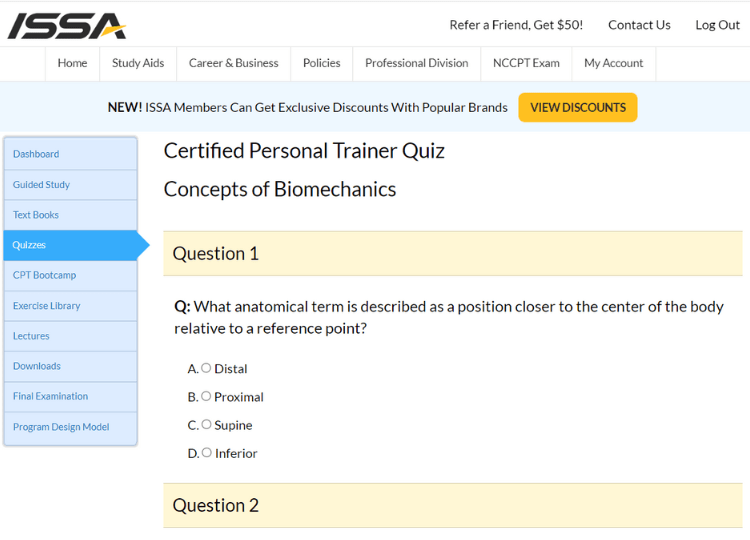Open Dashboard in the sidebar
Screen dimensions: 750x540
71,154
